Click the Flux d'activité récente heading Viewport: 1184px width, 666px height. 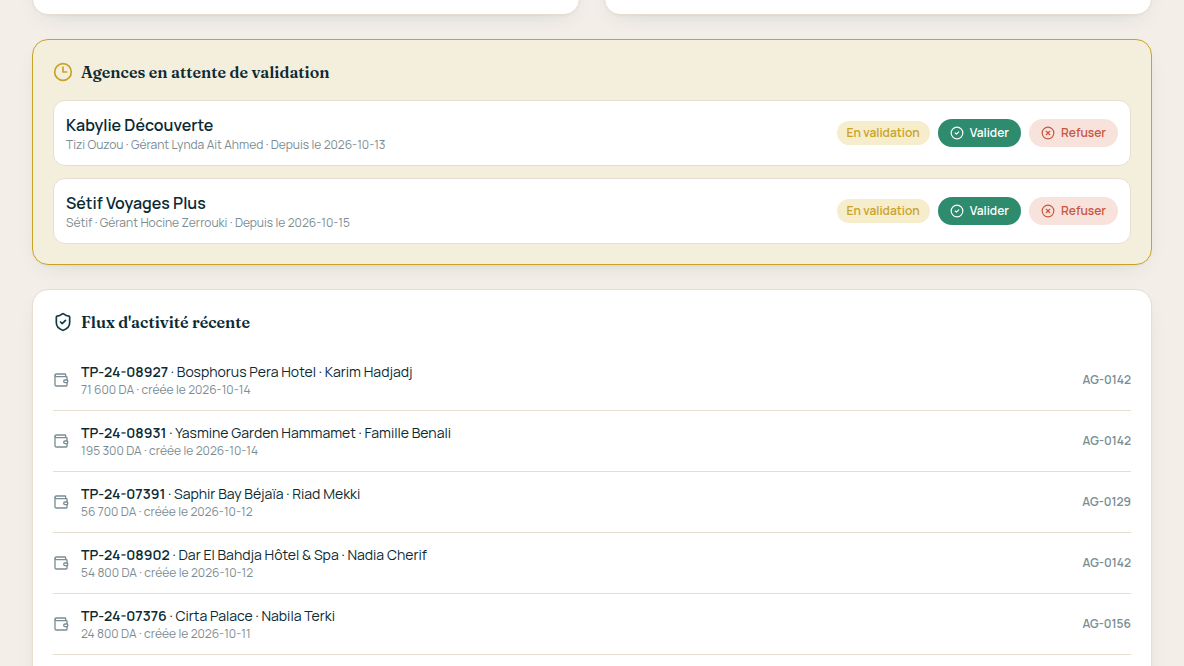[x=165, y=322]
